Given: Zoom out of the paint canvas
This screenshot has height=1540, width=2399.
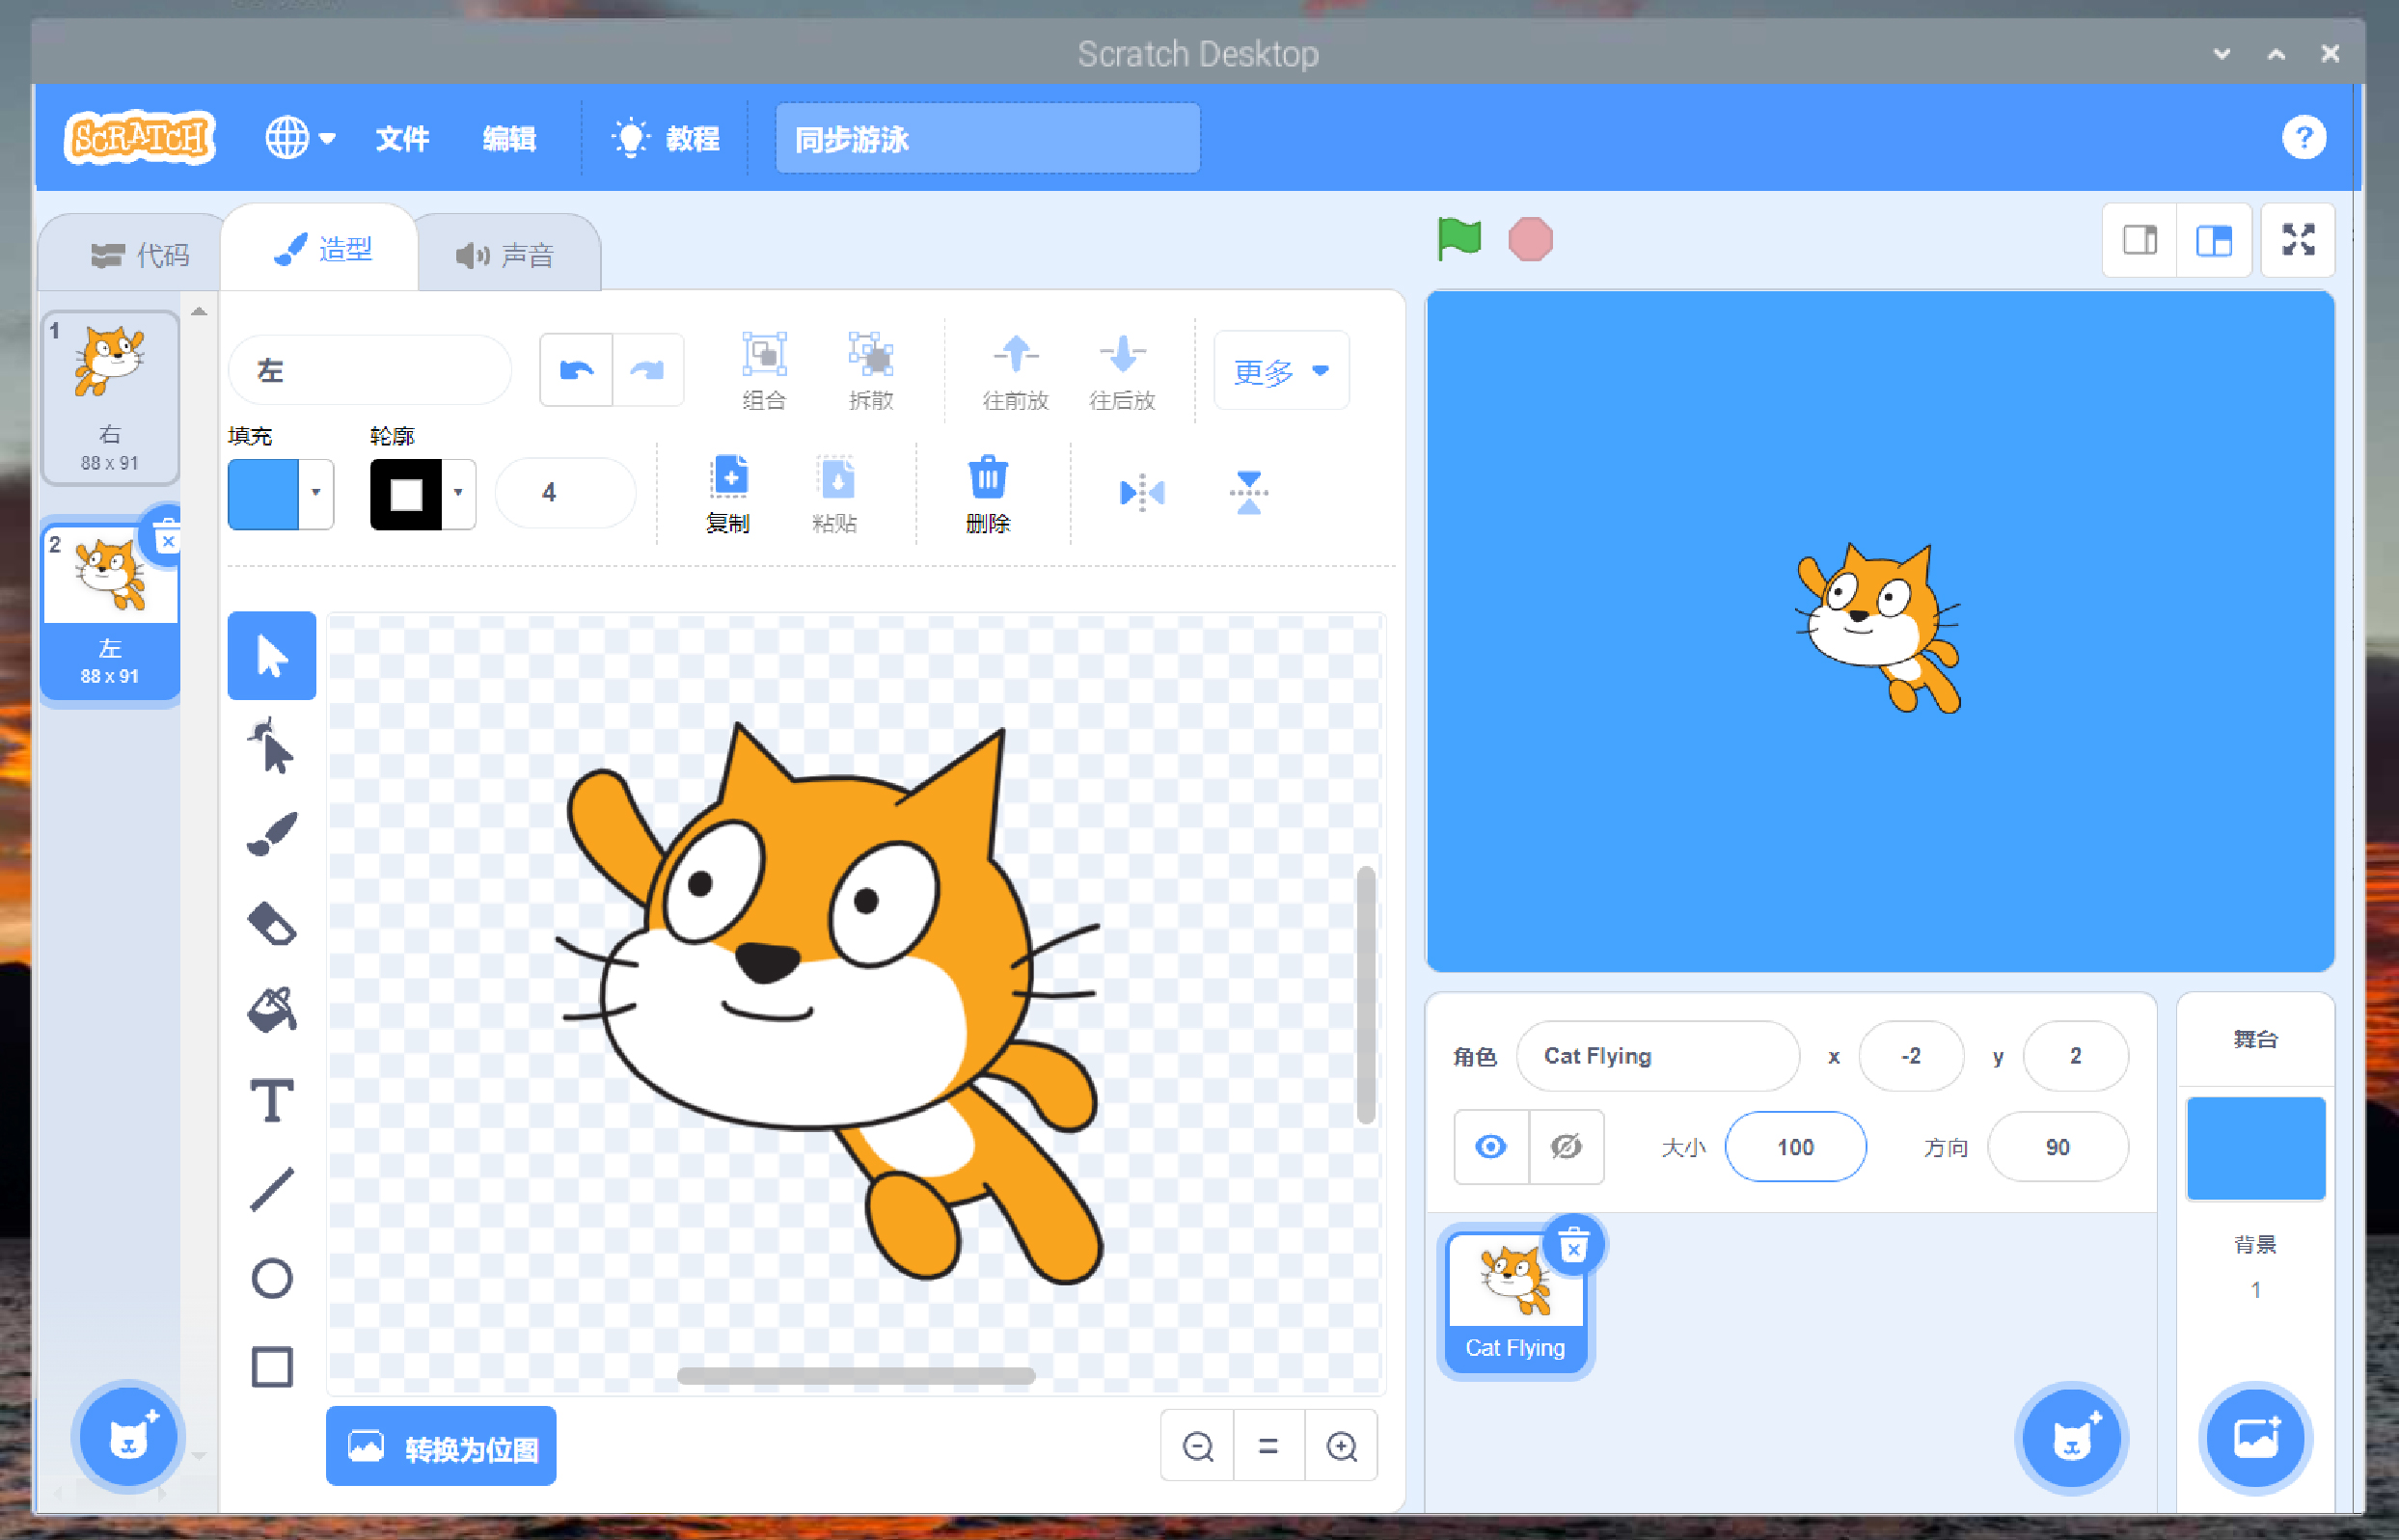Looking at the screenshot, I should point(1197,1446).
